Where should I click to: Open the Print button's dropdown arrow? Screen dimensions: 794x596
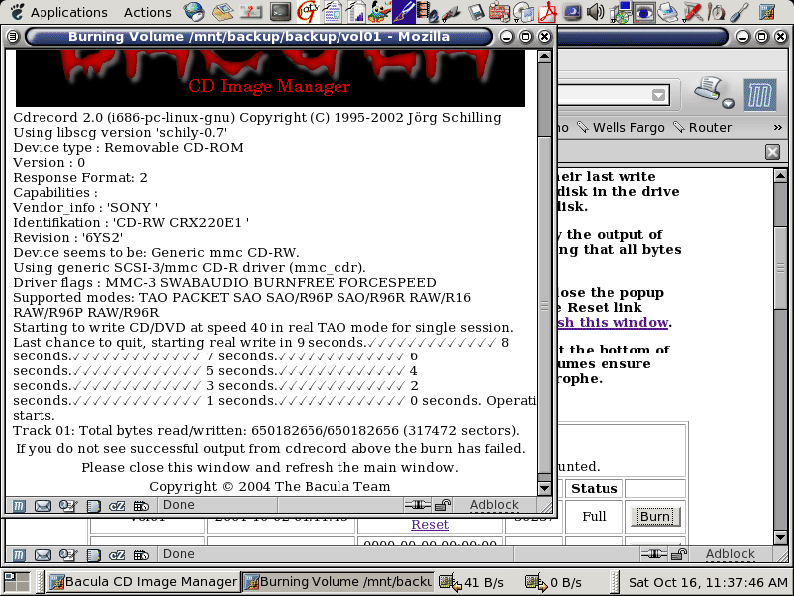[x=729, y=103]
